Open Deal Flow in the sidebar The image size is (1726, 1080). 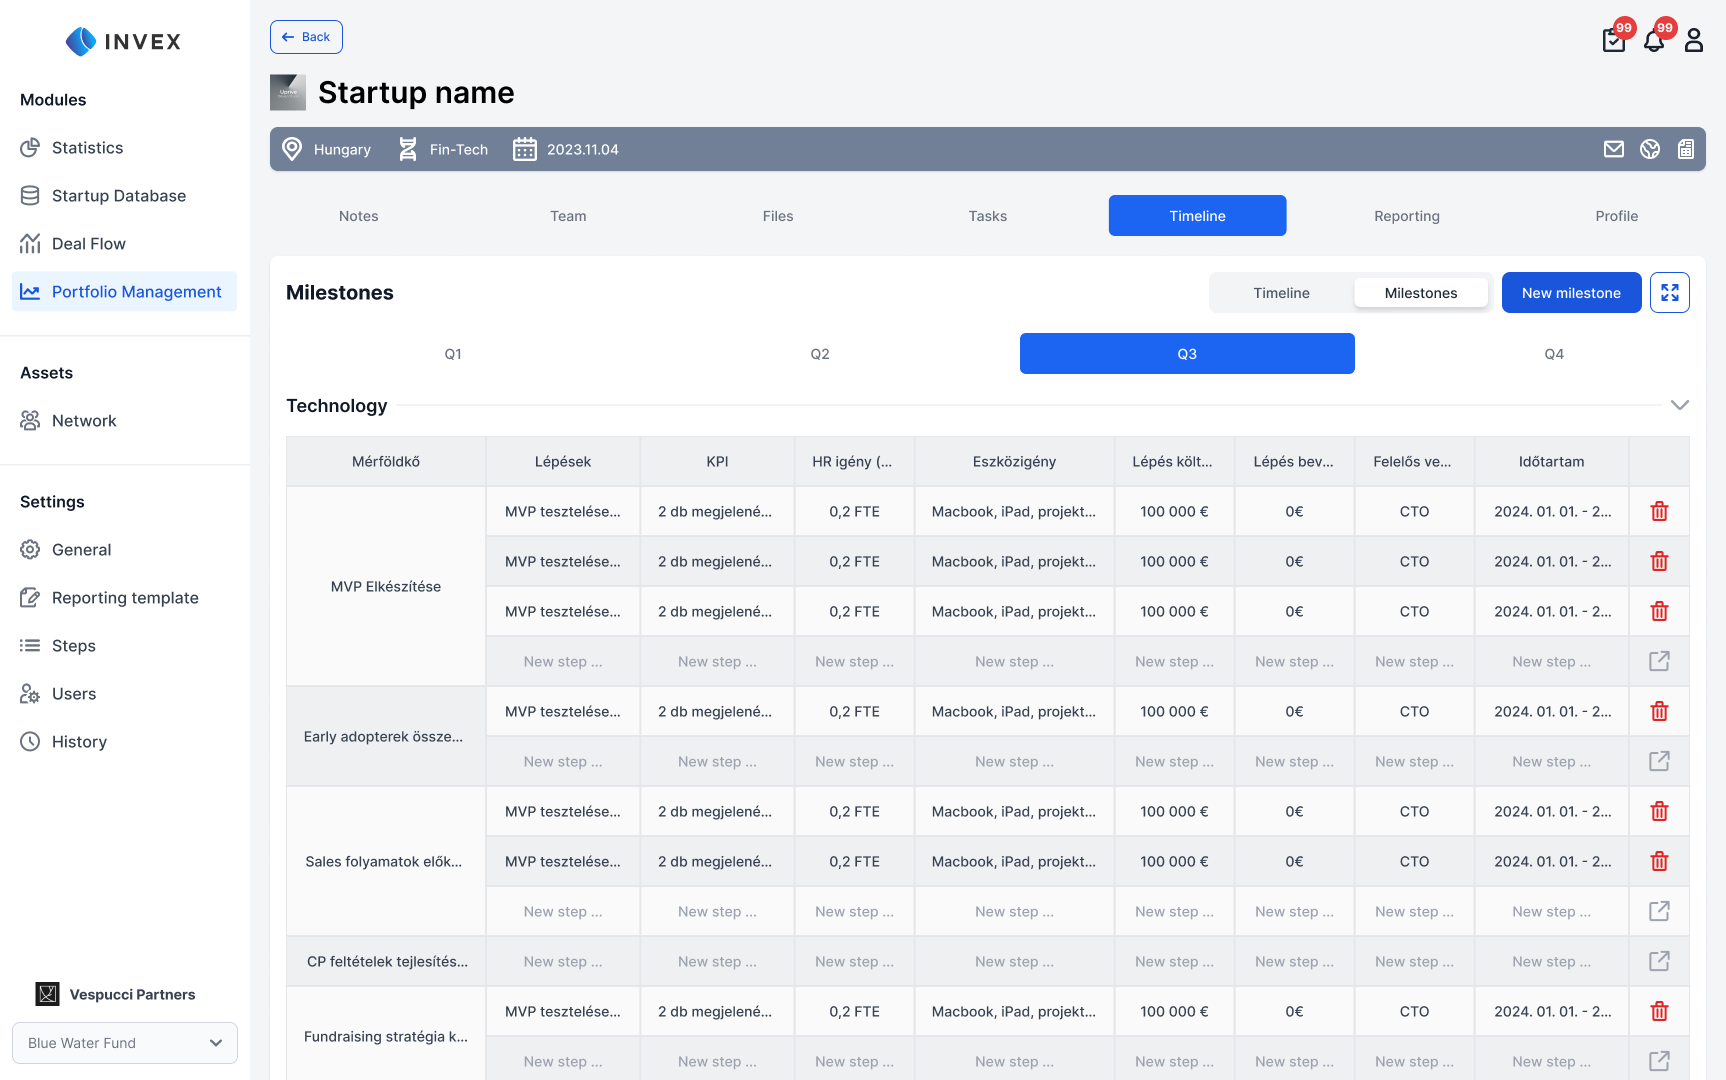point(89,244)
